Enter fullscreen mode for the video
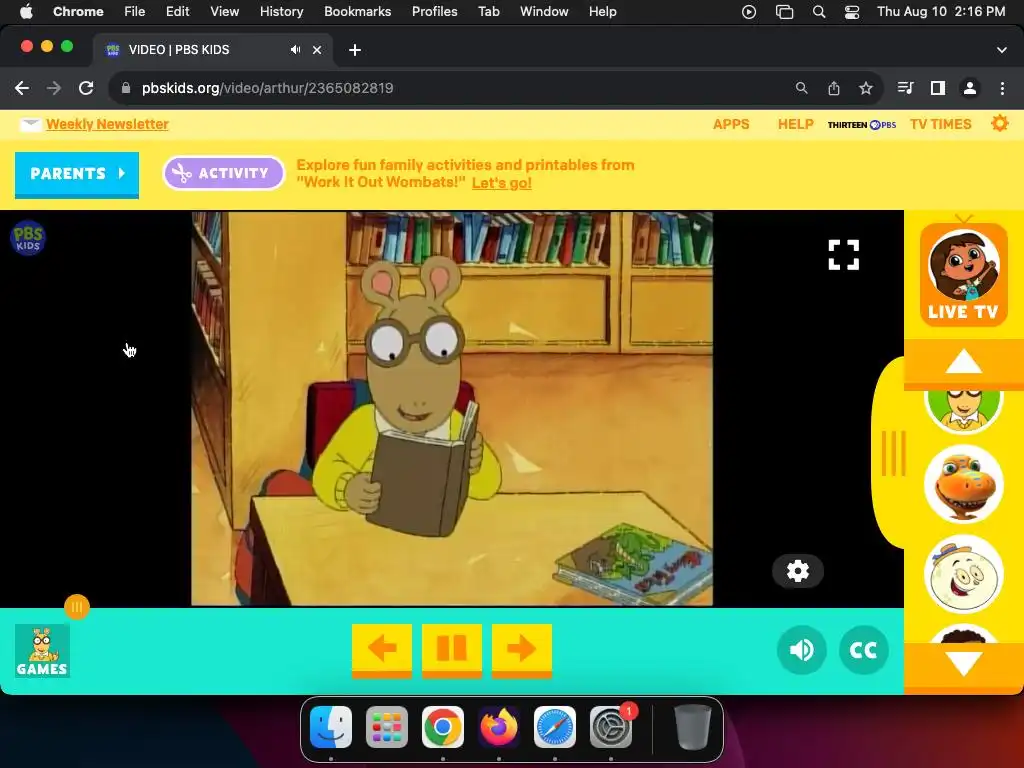The width and height of the screenshot is (1024, 768). pyautogui.click(x=844, y=255)
